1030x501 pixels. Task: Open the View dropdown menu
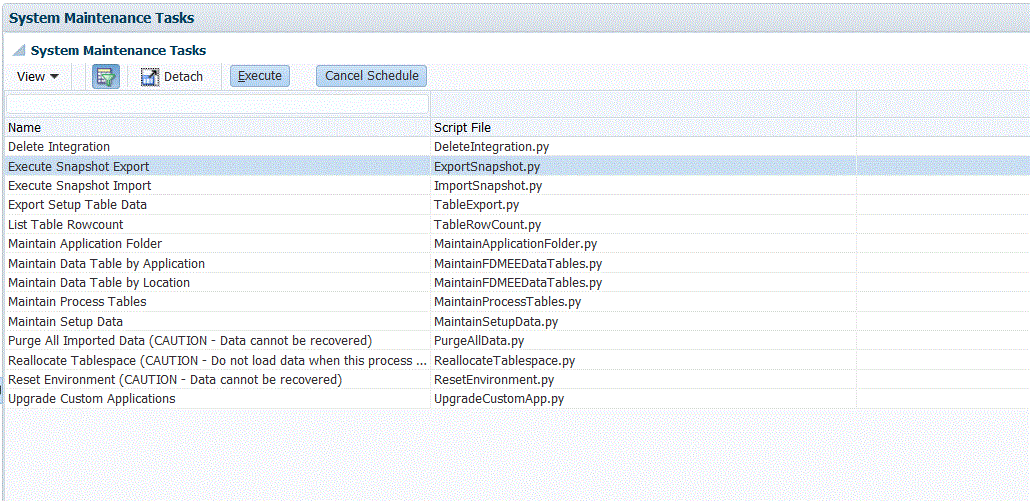tap(38, 76)
